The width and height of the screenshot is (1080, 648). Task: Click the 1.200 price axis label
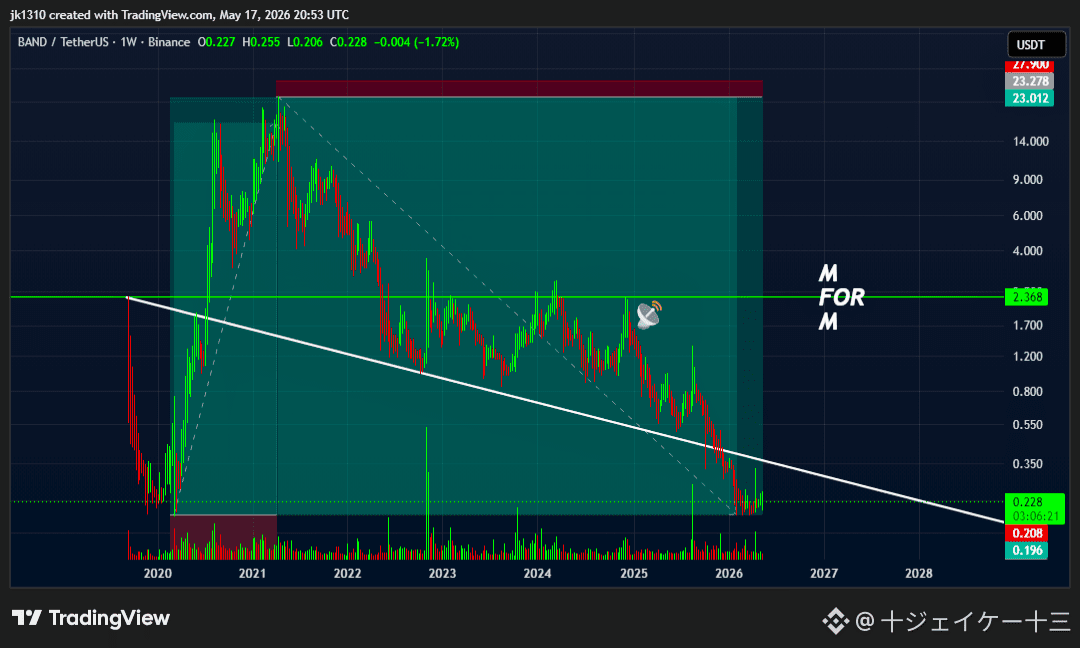1028,357
